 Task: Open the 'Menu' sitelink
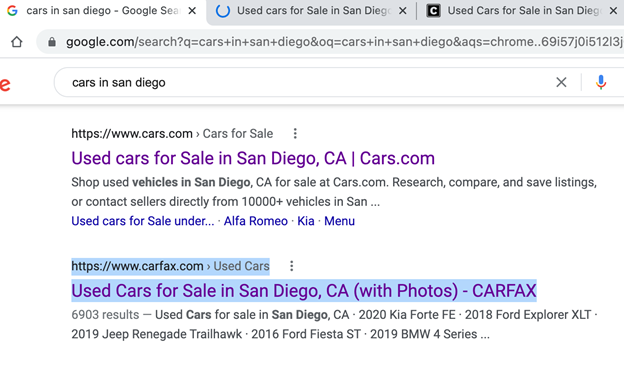pos(339,221)
